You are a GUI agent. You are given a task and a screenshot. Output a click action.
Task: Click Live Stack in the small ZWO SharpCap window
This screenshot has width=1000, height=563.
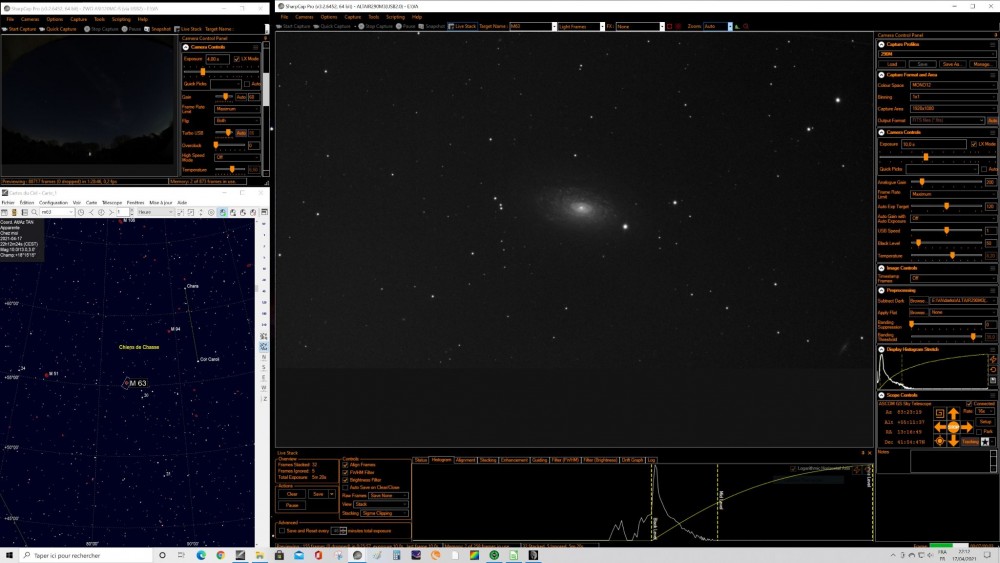188,29
